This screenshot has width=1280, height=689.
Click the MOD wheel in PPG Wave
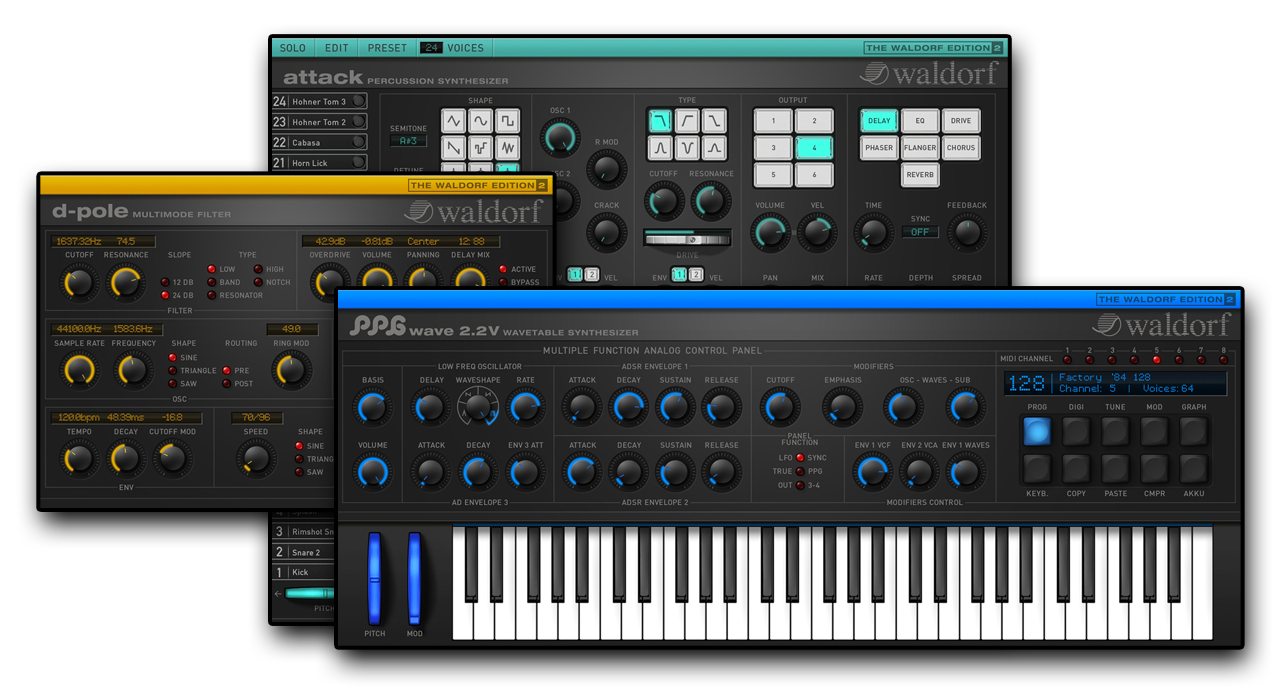click(414, 578)
